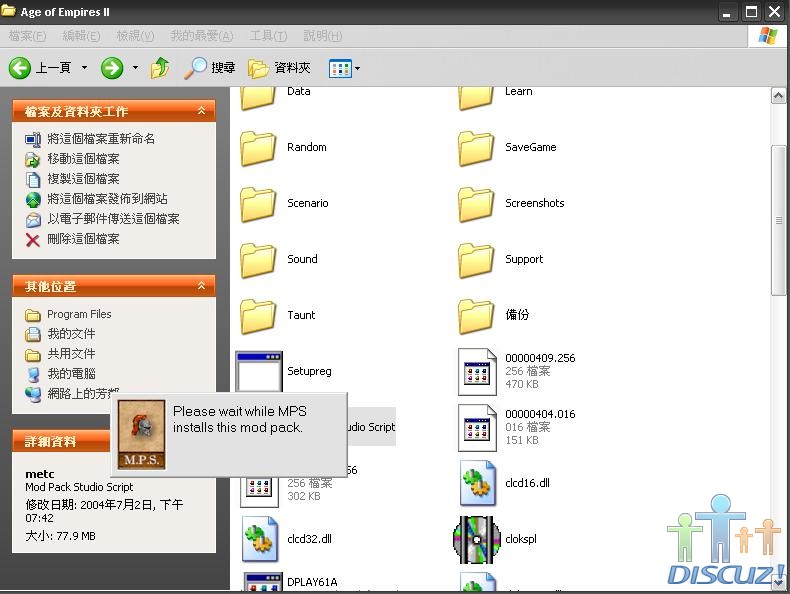This screenshot has height=594, width=790.
Task: Select the Screenshots folder icon
Action: [476, 204]
